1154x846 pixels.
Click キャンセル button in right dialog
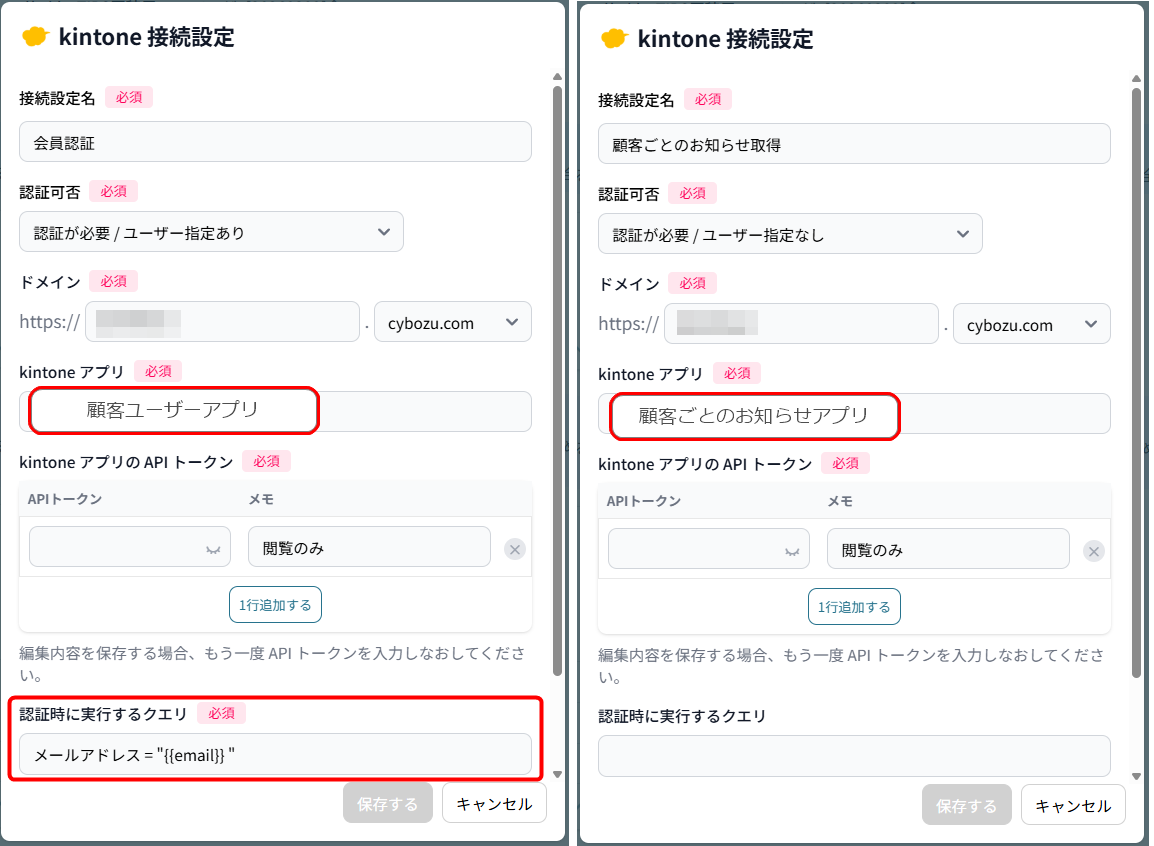click(1074, 806)
